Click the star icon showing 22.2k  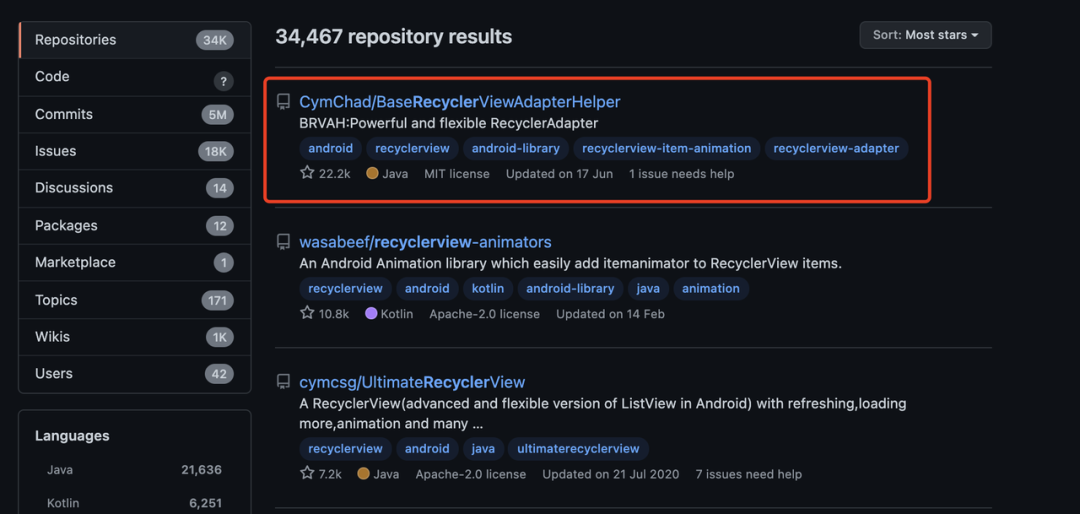(x=307, y=173)
